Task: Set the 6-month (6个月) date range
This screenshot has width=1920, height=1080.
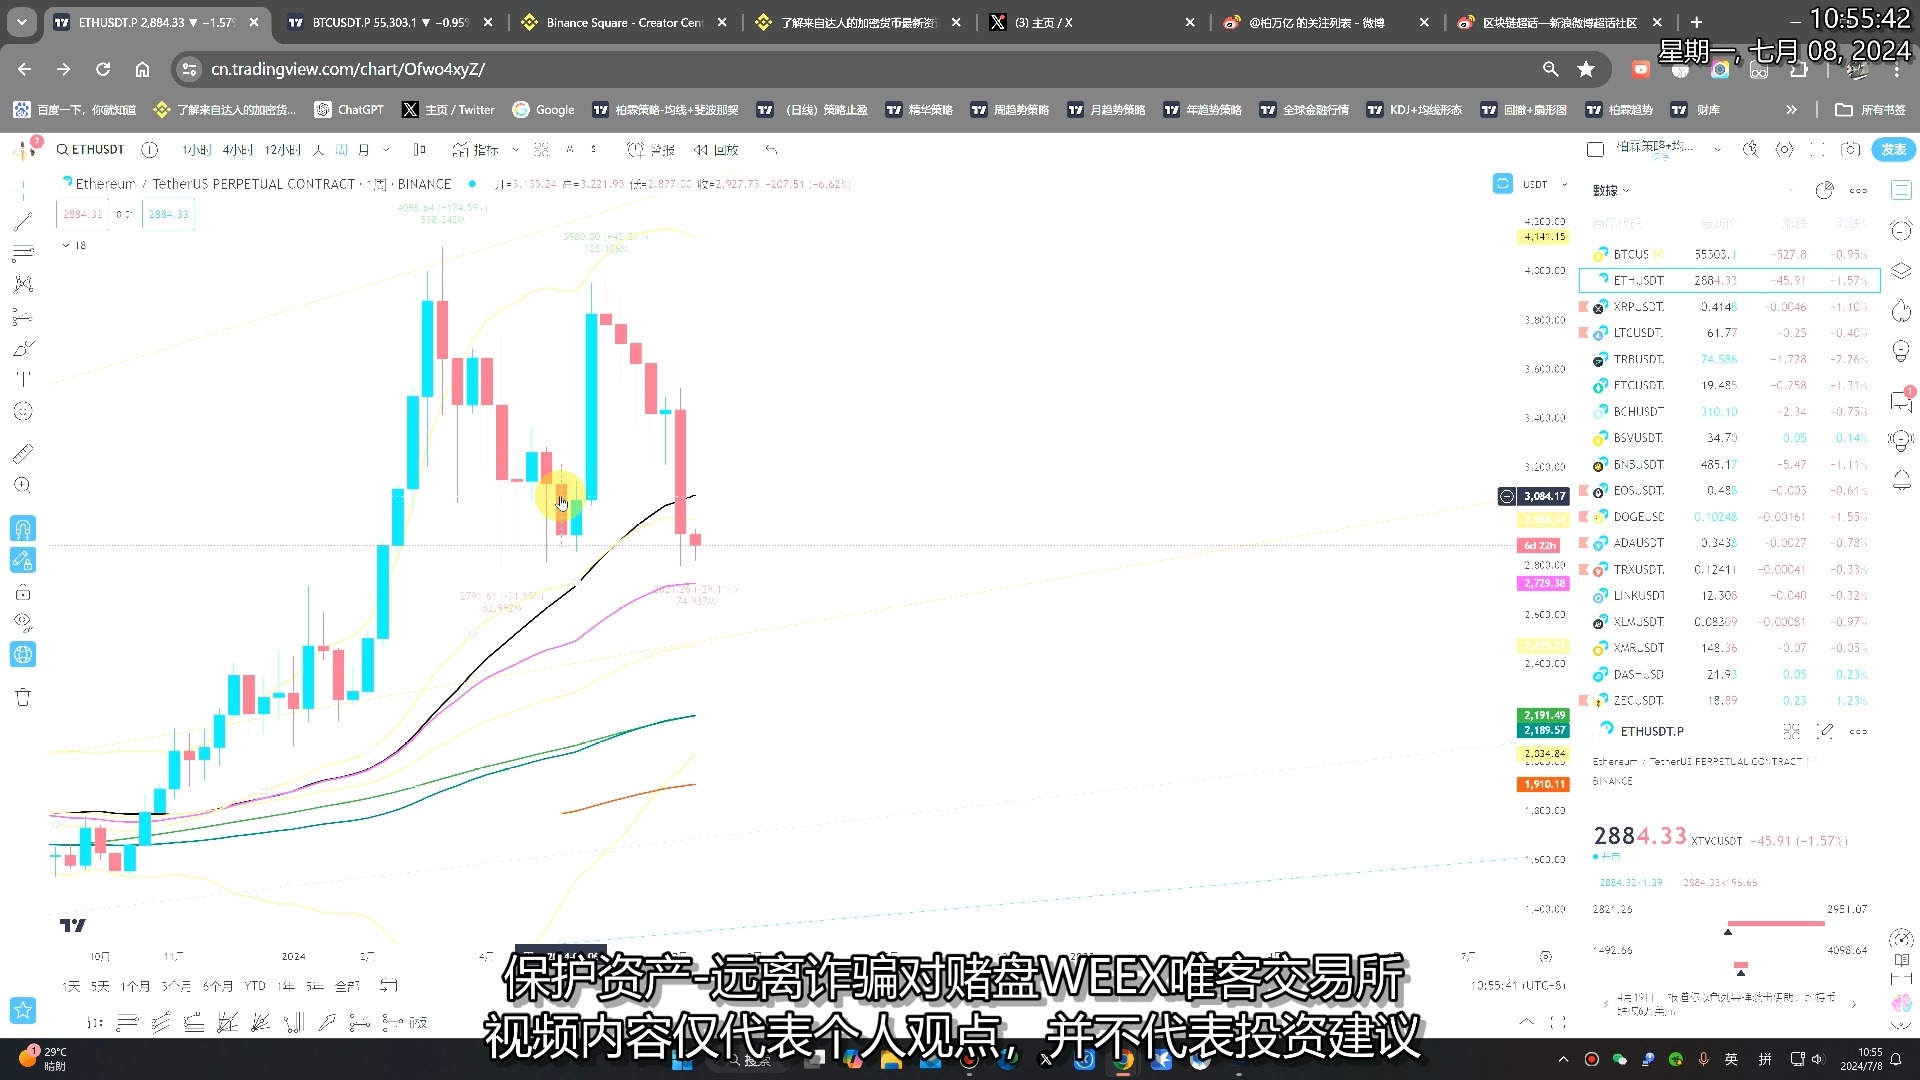Action: pos(217,986)
